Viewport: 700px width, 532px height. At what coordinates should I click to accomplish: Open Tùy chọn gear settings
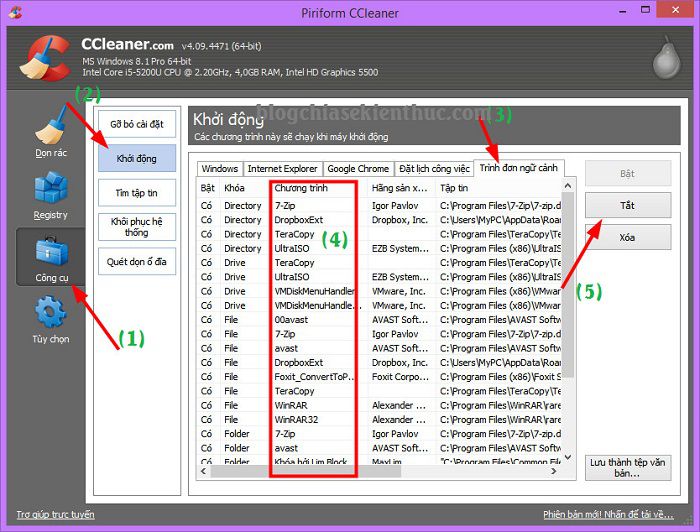[51, 319]
